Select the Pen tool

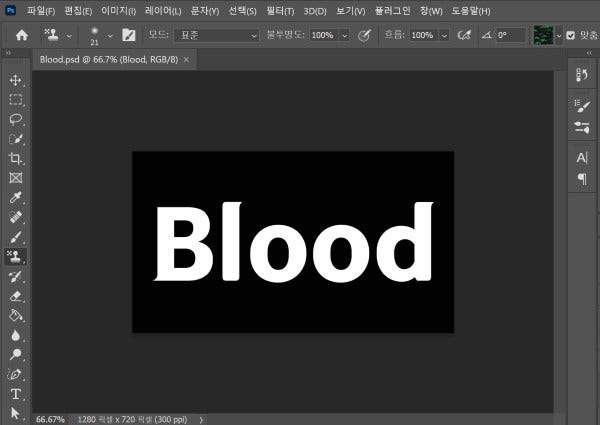(15, 374)
